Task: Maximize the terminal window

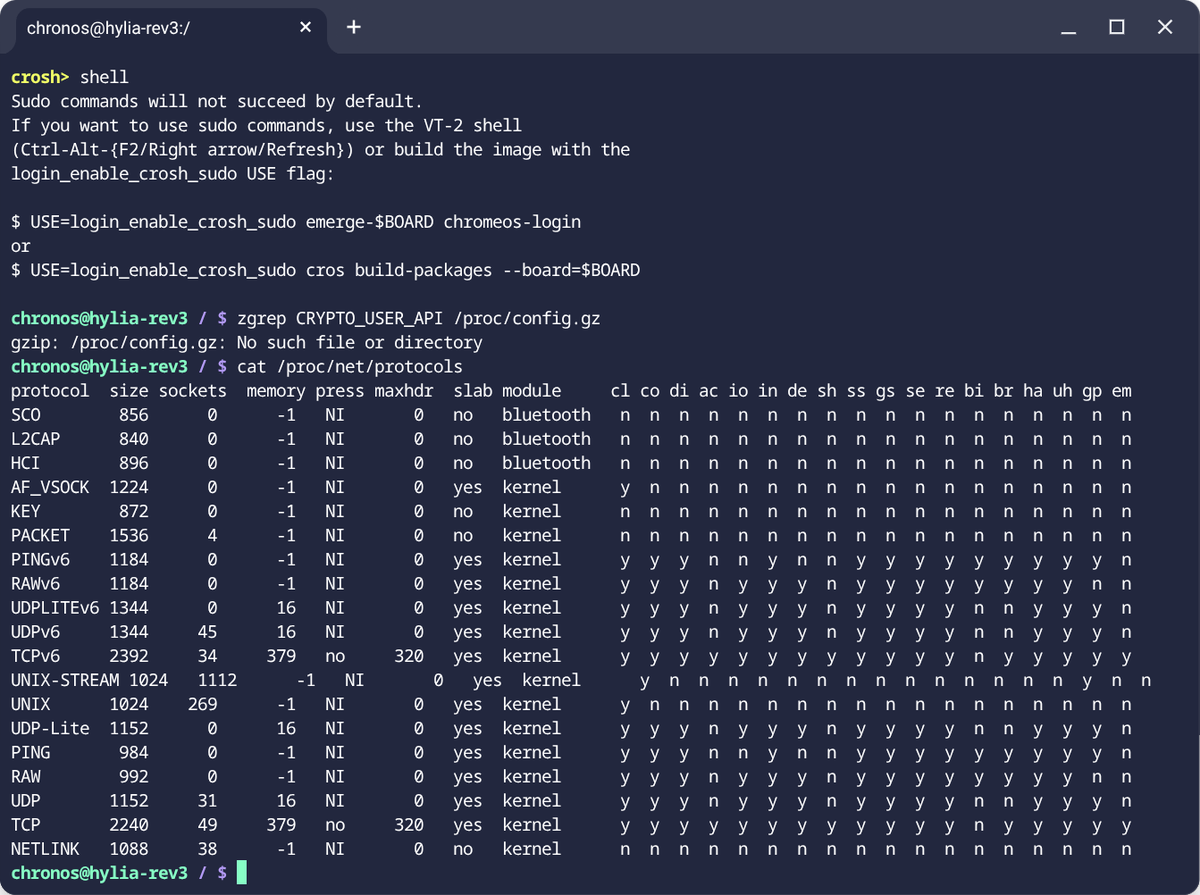Action: (1117, 28)
